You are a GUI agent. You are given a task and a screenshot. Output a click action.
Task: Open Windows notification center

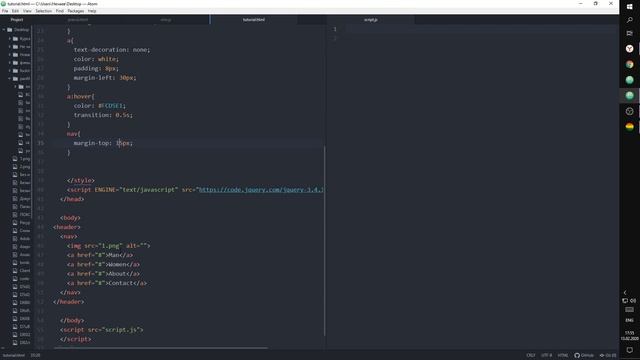point(629,350)
